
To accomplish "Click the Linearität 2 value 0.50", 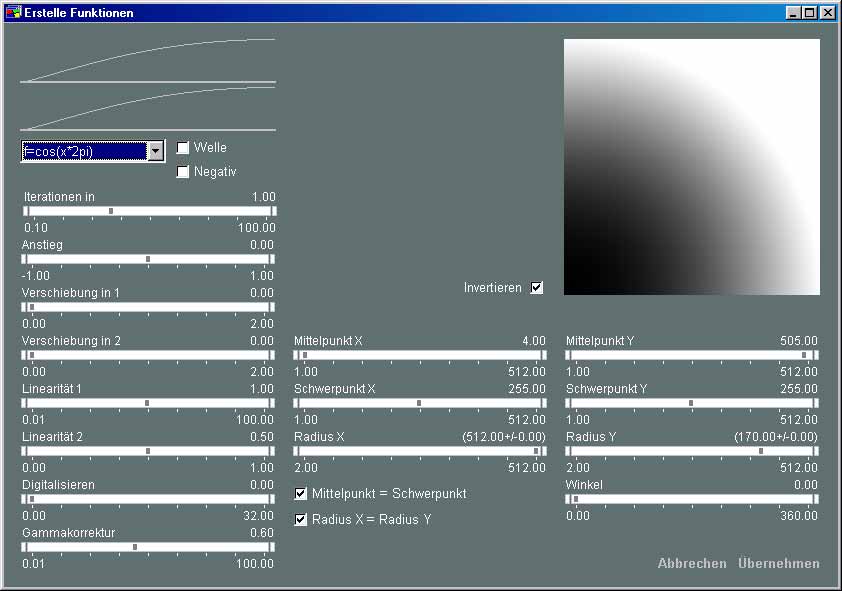I will click(262, 437).
